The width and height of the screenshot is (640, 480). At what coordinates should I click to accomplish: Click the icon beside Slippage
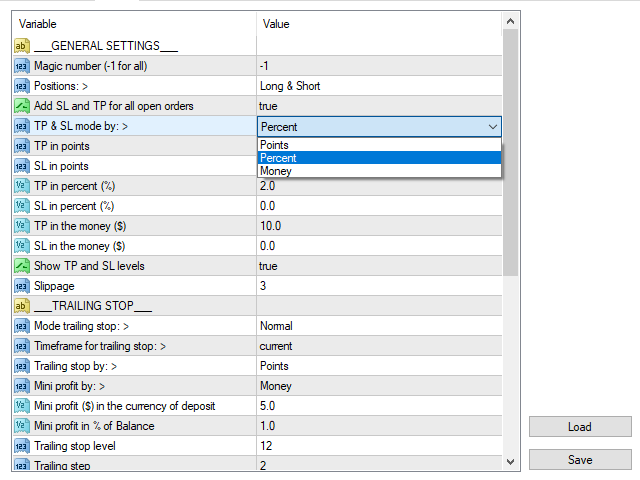click(22, 286)
